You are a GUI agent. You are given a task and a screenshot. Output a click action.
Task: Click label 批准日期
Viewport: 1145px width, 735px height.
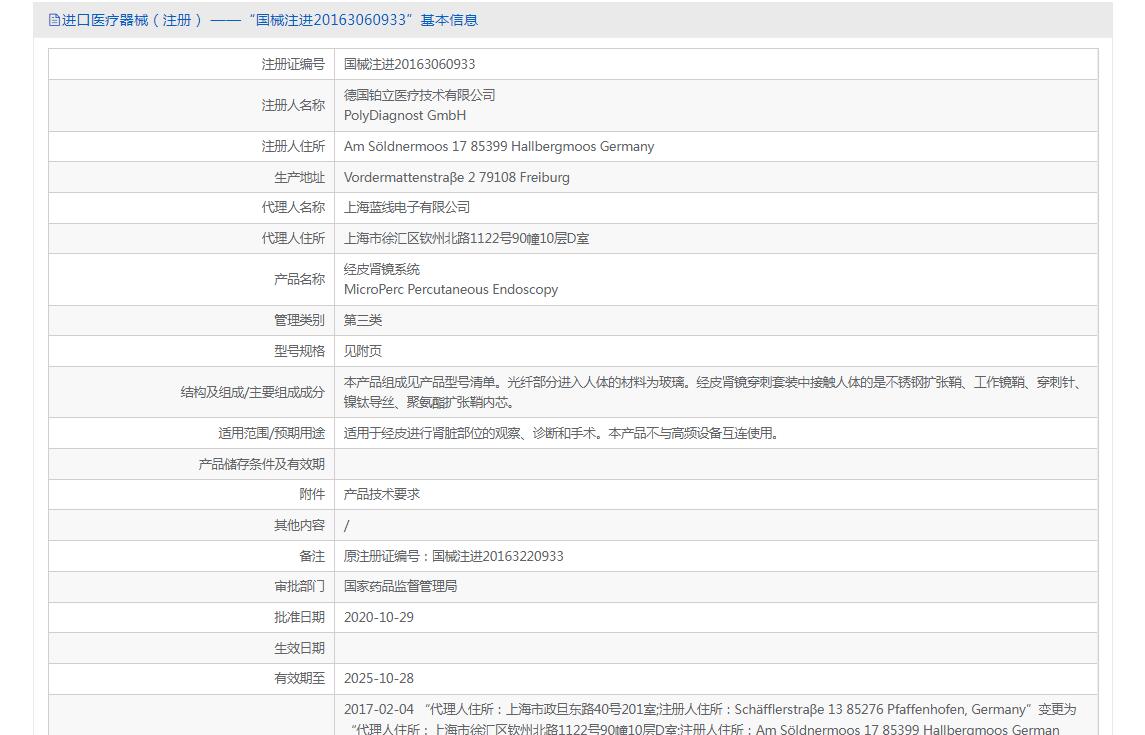pos(299,617)
